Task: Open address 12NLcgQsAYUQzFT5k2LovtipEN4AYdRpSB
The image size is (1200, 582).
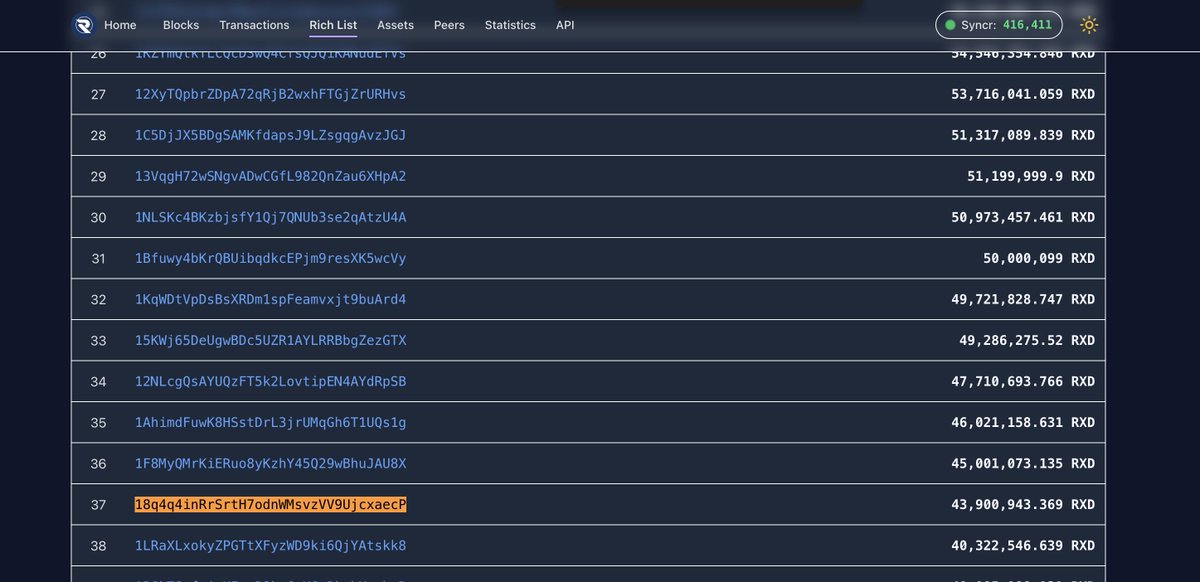Action: tap(270, 381)
